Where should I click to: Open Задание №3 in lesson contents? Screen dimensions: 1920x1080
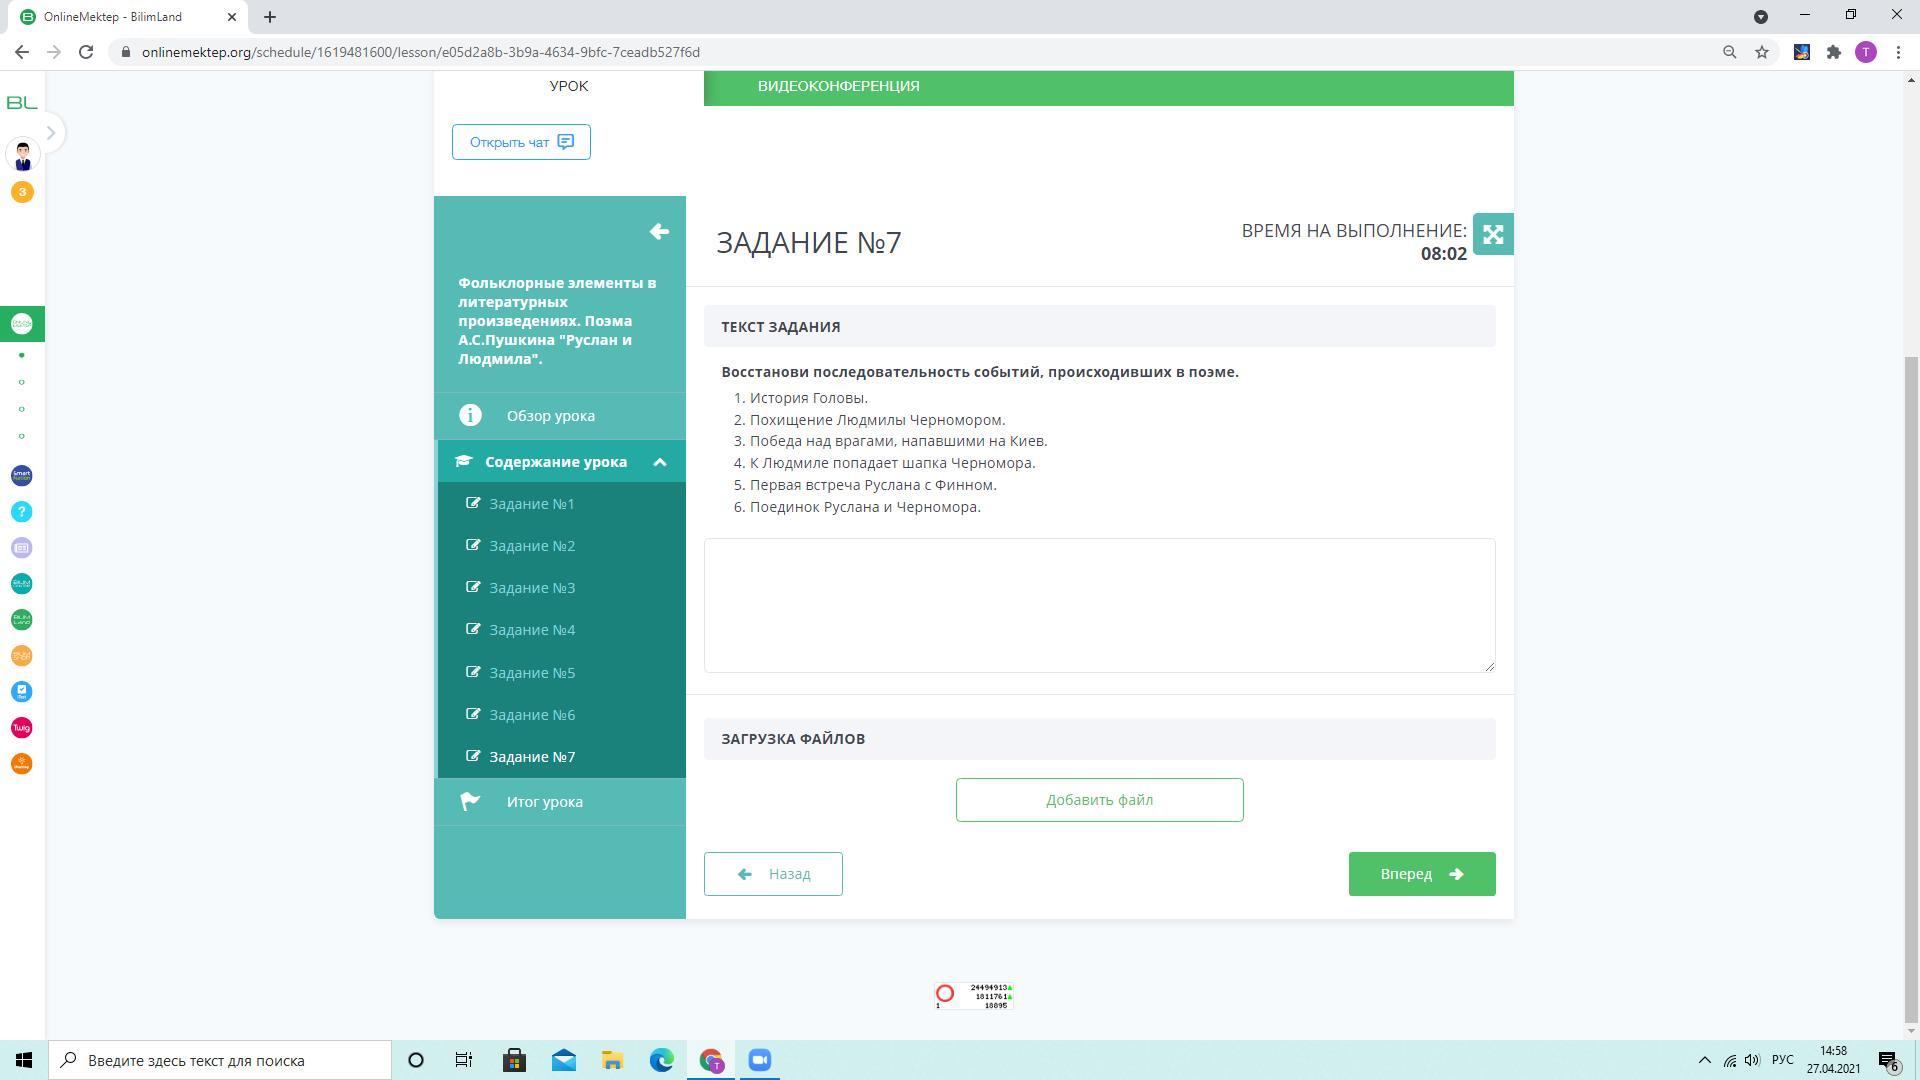(532, 588)
